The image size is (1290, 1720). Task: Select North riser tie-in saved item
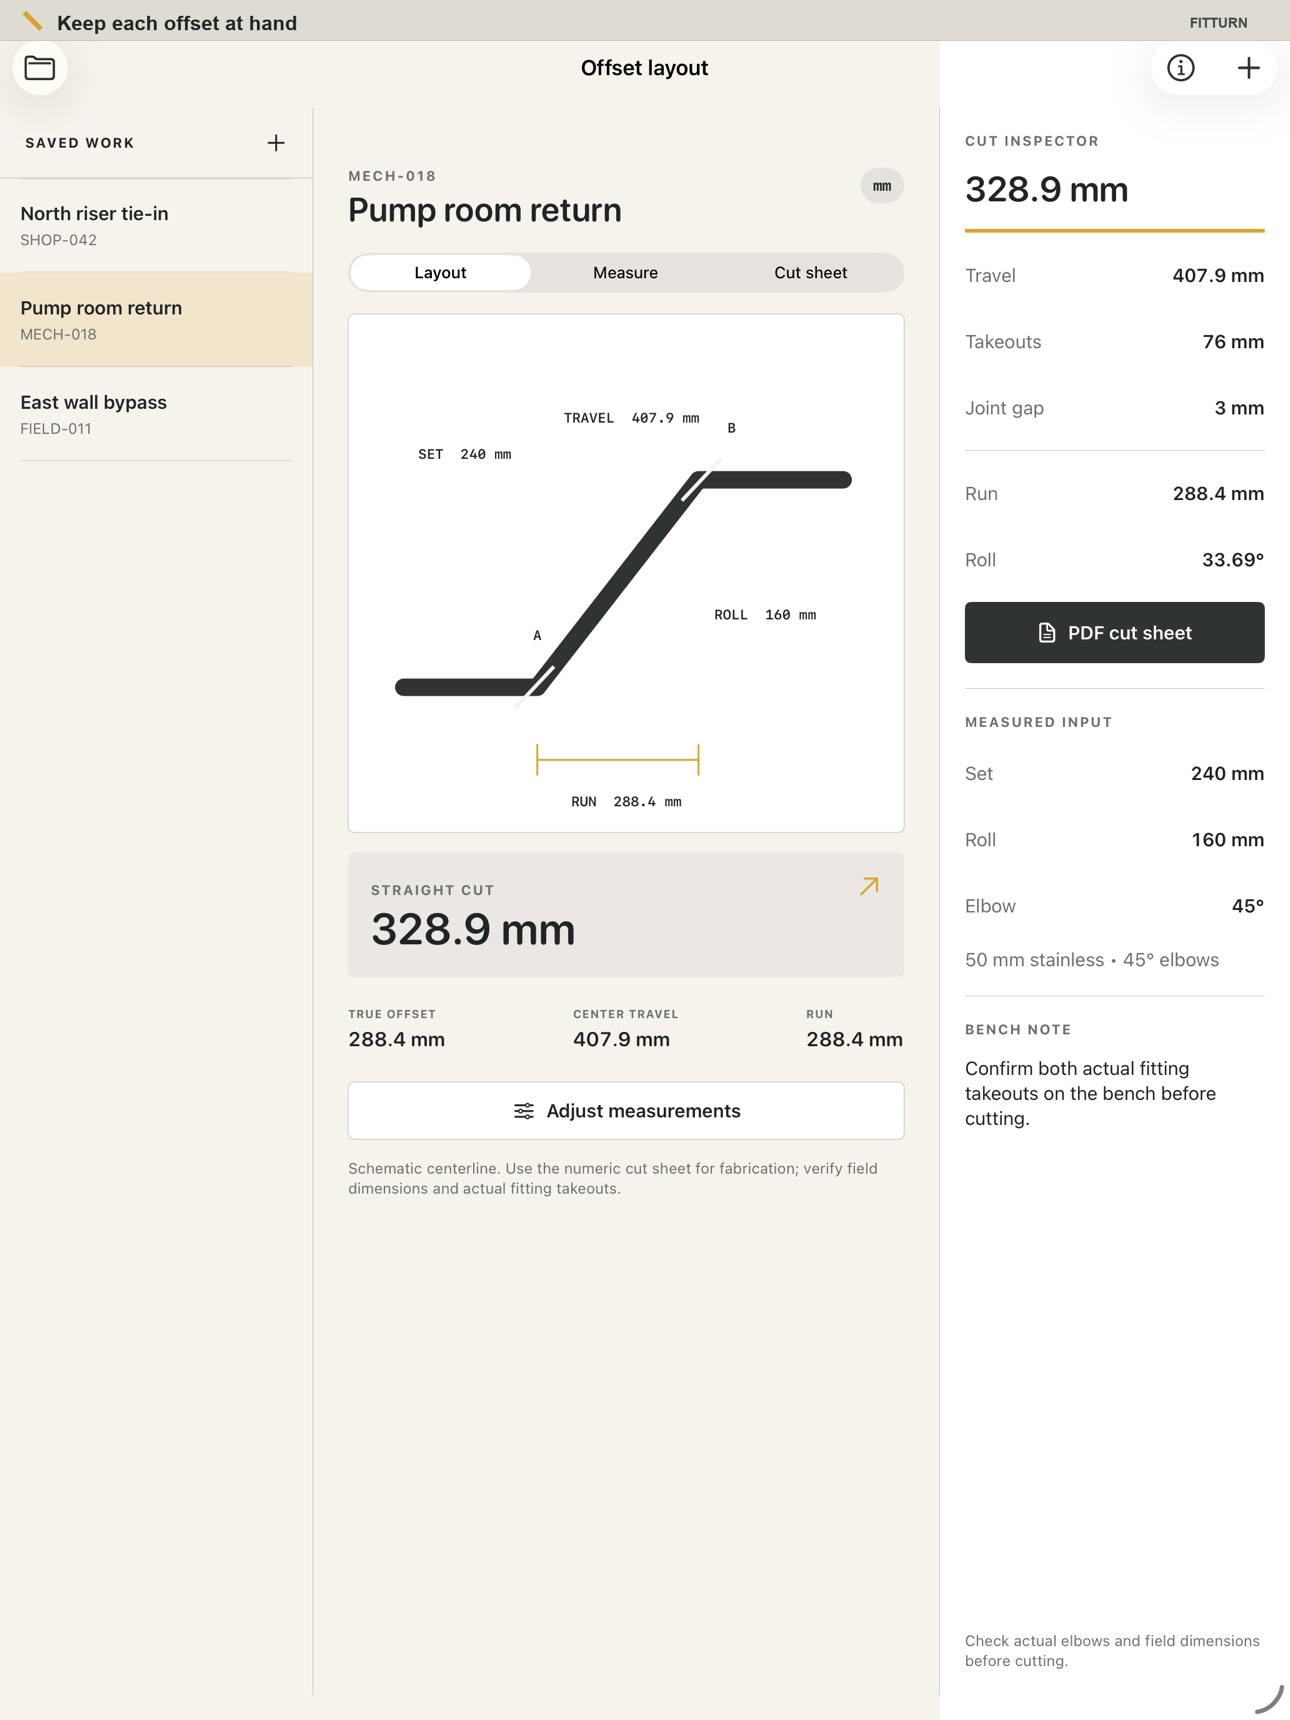[x=156, y=226]
